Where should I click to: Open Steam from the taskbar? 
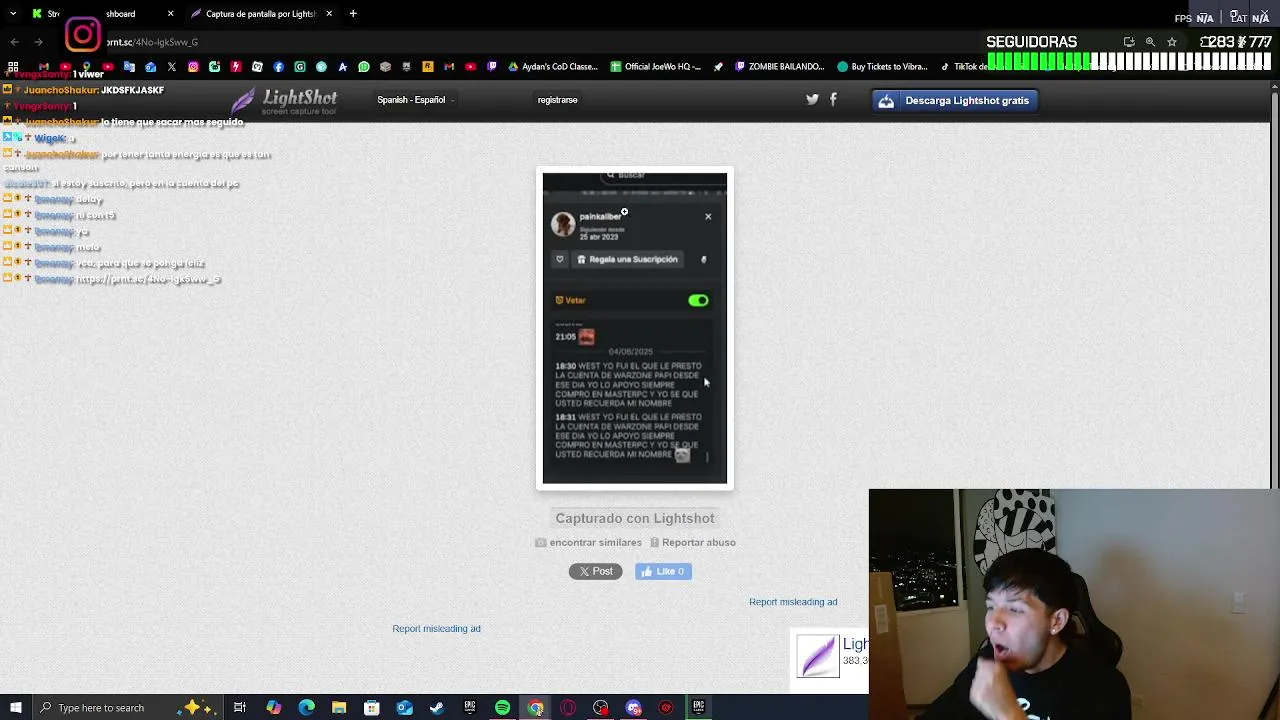(437, 708)
